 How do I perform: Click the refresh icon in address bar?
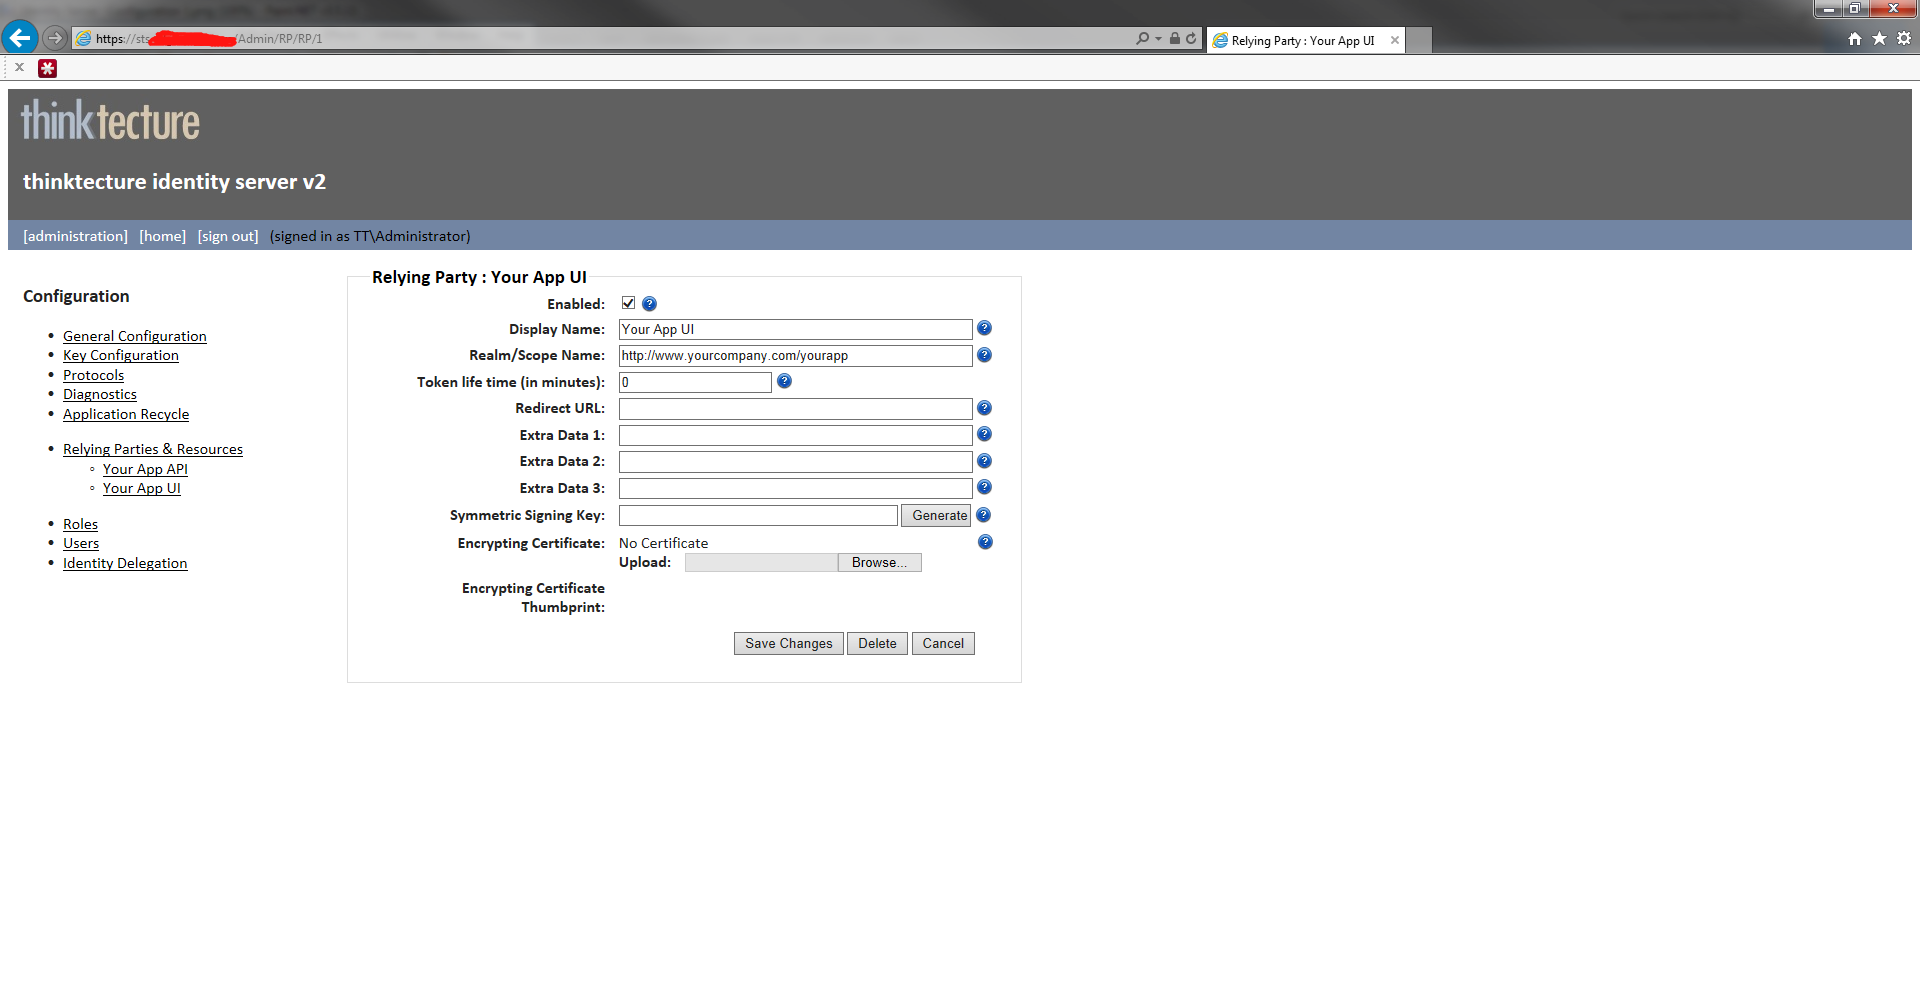[1191, 38]
